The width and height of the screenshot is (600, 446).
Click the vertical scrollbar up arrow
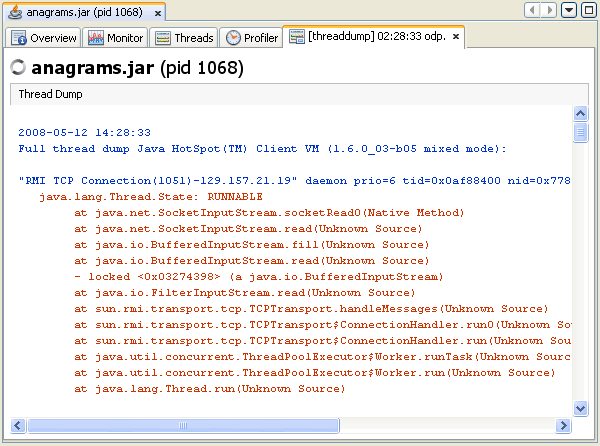point(580,116)
